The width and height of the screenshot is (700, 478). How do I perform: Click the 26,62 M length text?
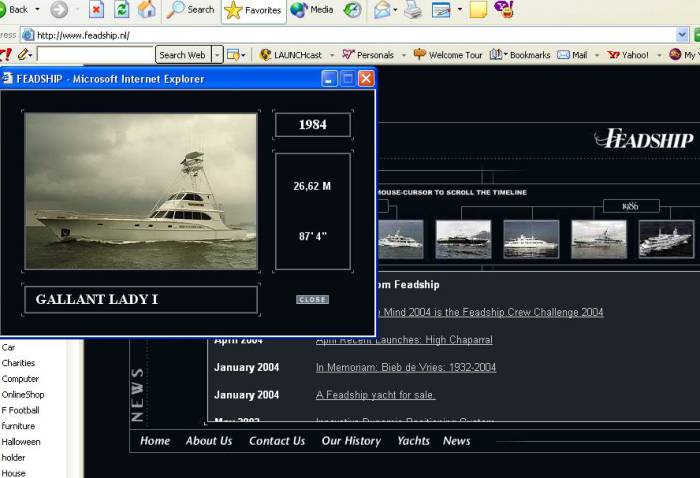point(312,186)
